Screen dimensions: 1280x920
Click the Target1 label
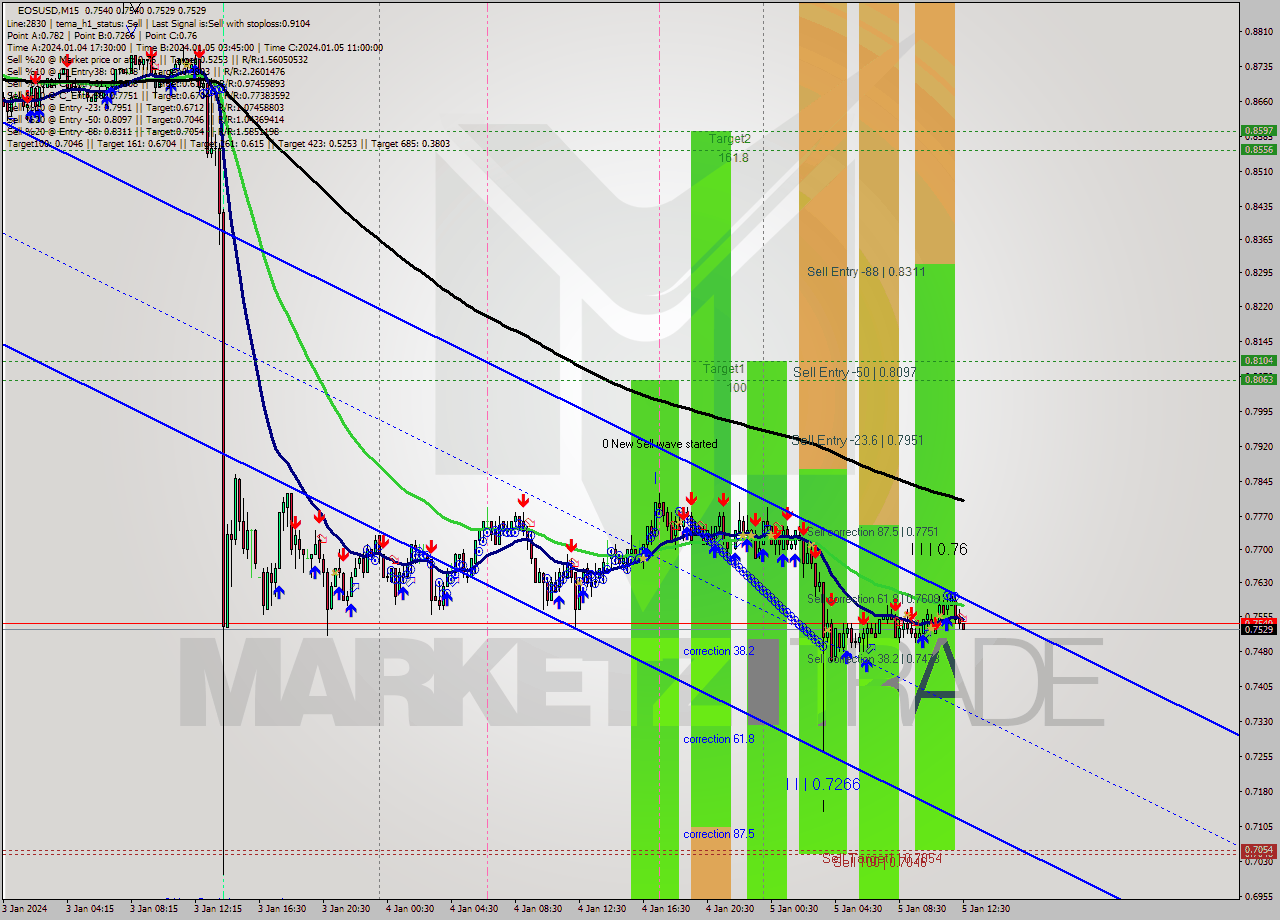click(723, 369)
